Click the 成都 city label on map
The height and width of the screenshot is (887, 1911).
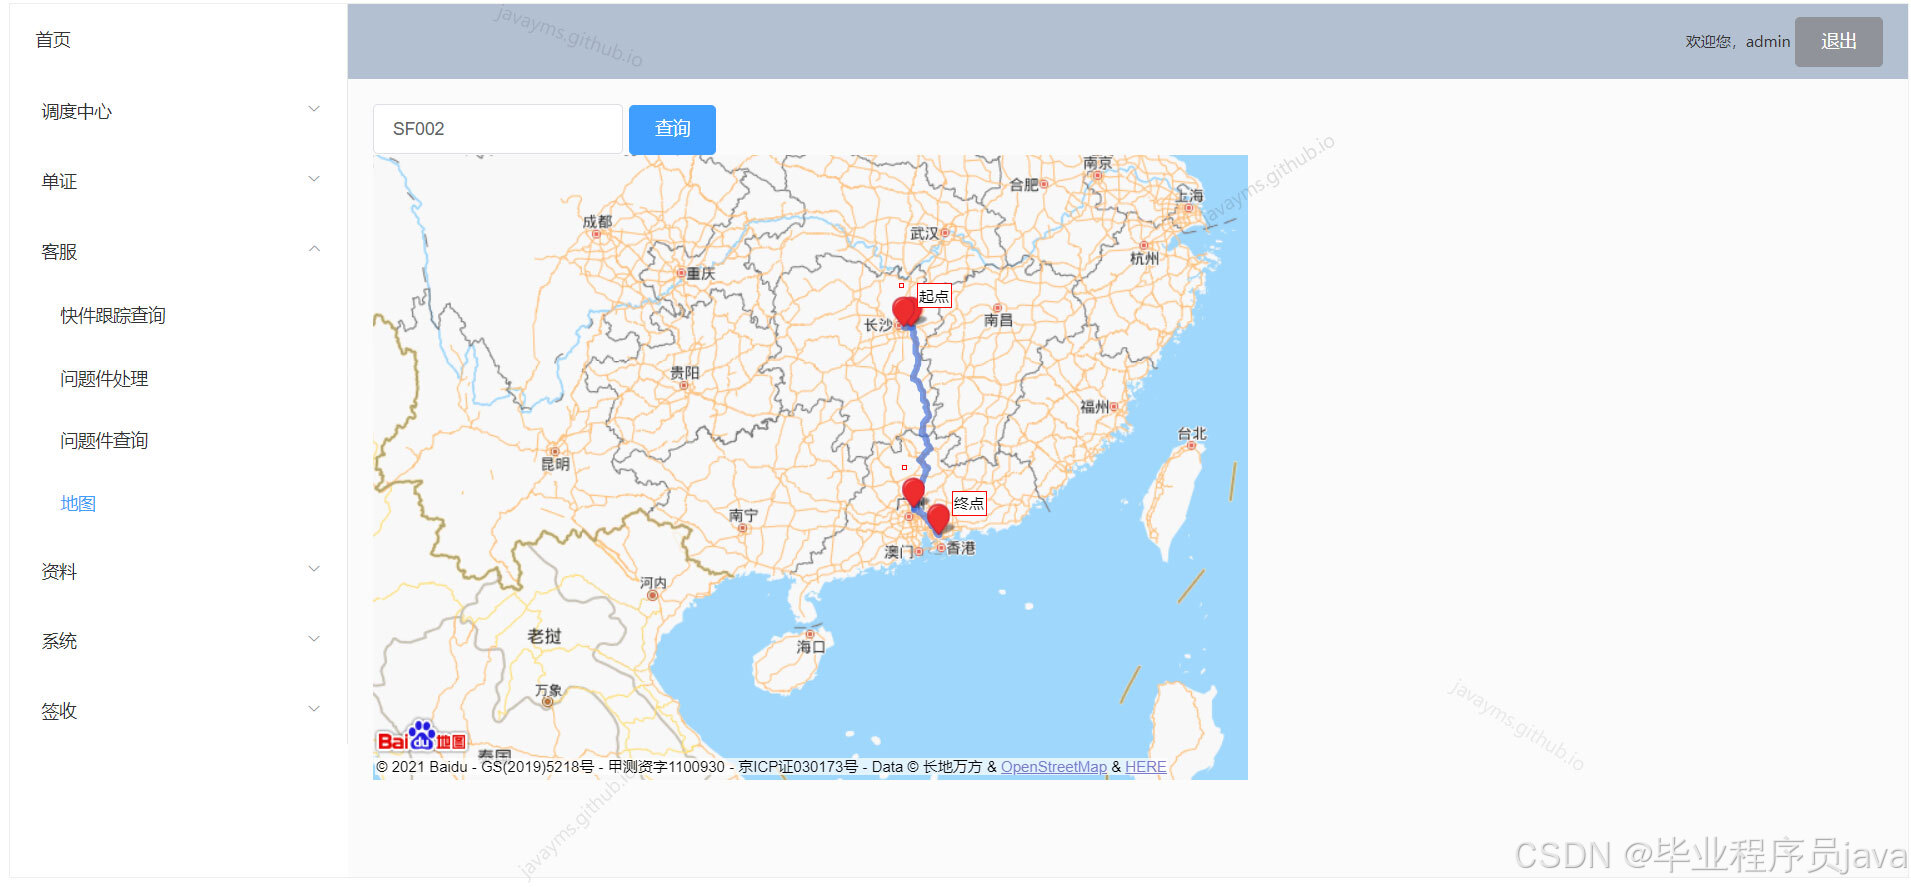coord(597,221)
